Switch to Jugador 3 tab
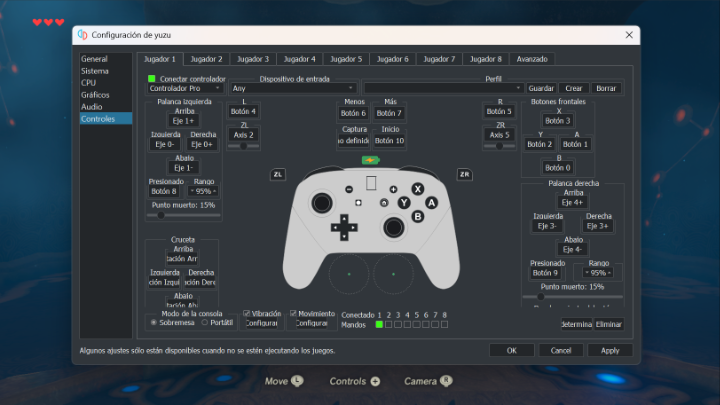The image size is (720, 405). click(x=253, y=59)
